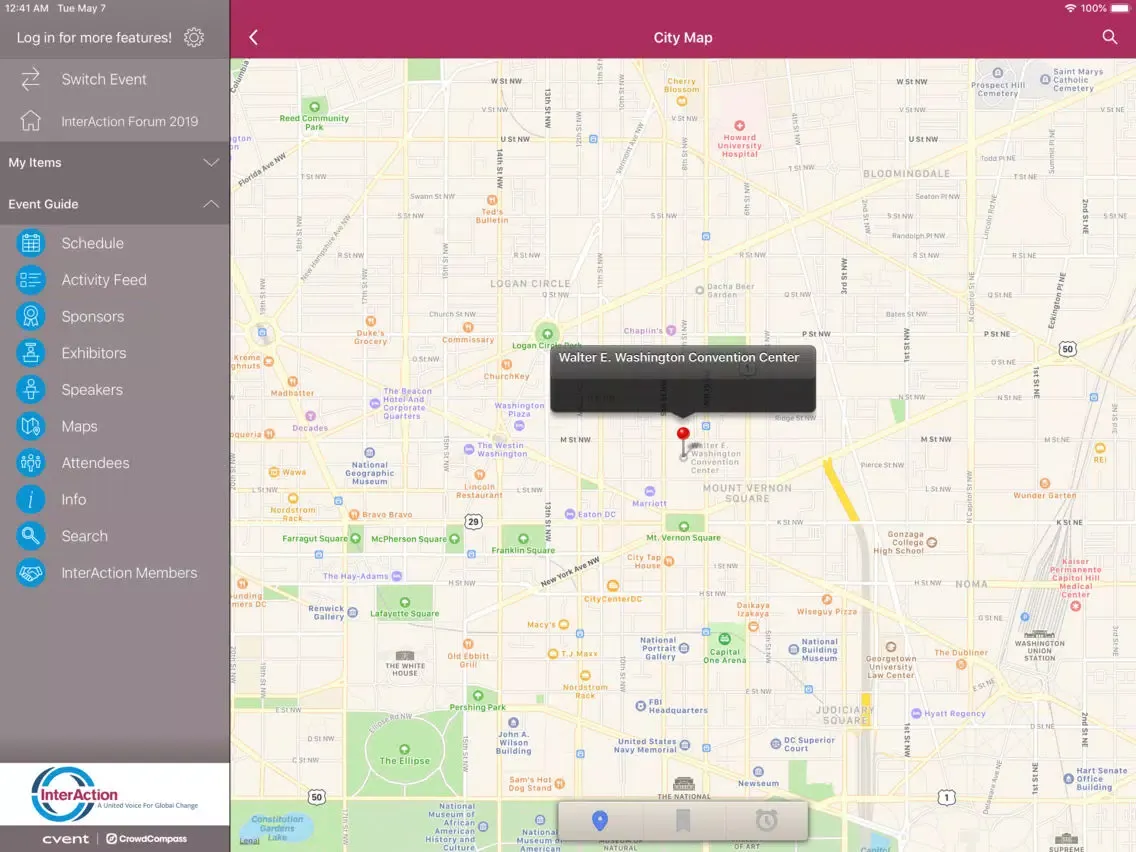Tap the Old Ebbitt Grill marker
Screen dimensions: 1136x852
(468, 643)
